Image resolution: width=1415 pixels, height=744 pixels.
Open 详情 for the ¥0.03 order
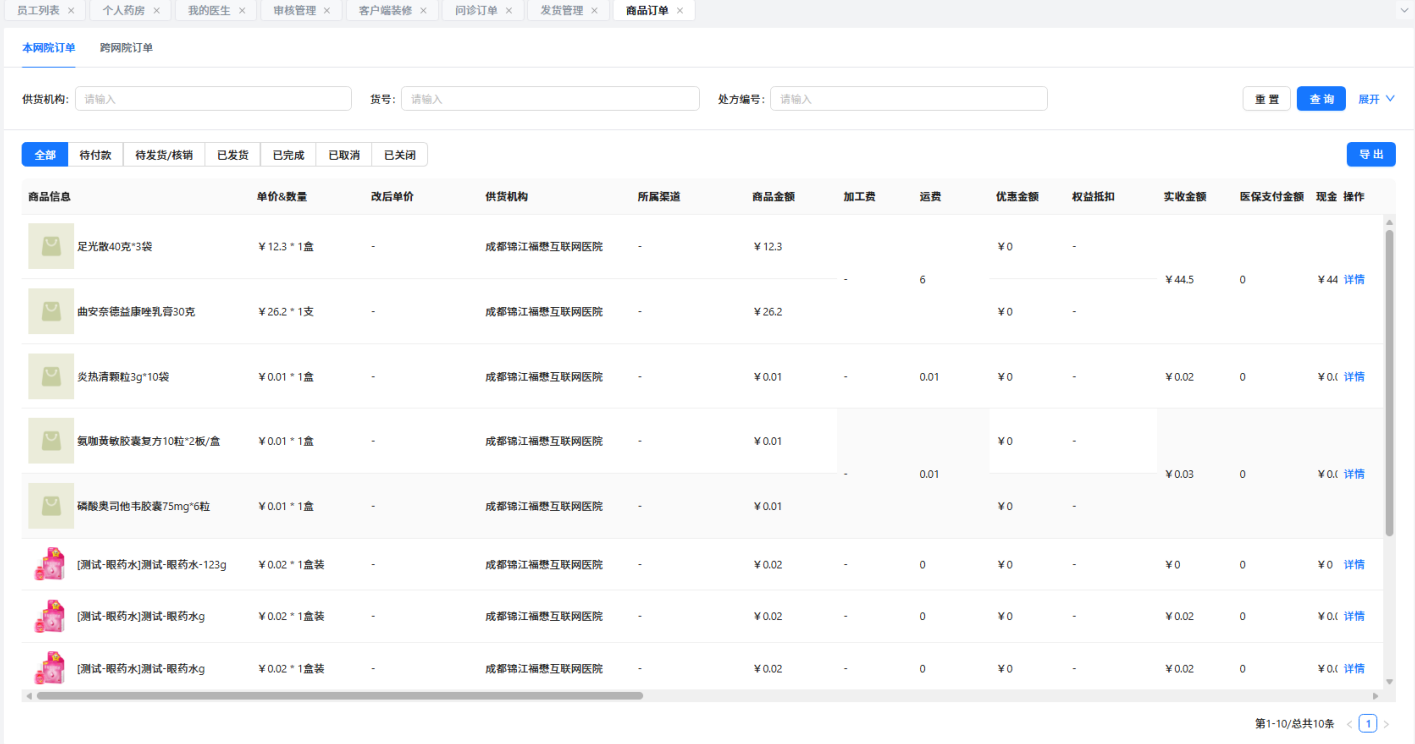pyautogui.click(x=1354, y=474)
